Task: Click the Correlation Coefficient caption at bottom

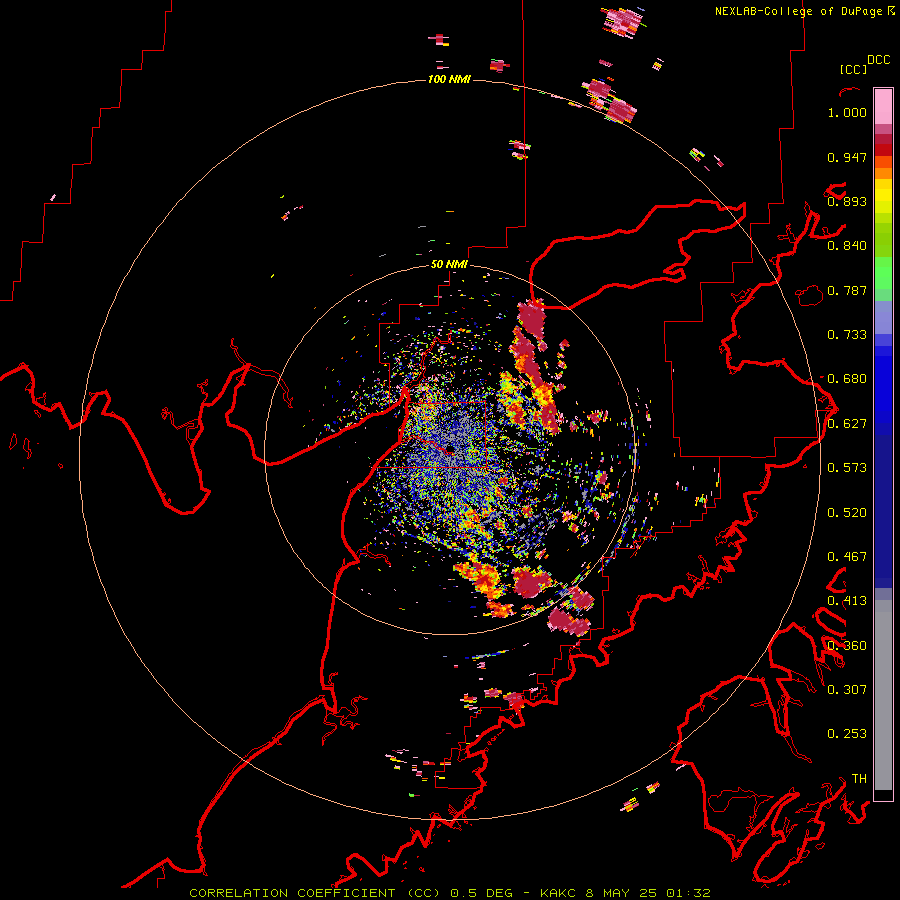Action: (449, 893)
